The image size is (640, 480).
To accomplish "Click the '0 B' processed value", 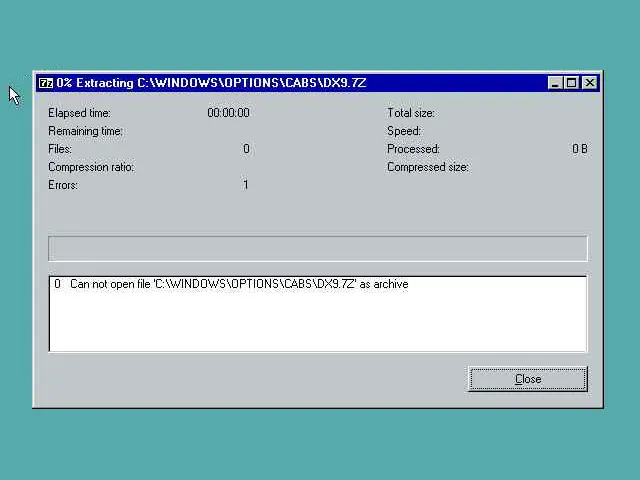I will [580, 149].
